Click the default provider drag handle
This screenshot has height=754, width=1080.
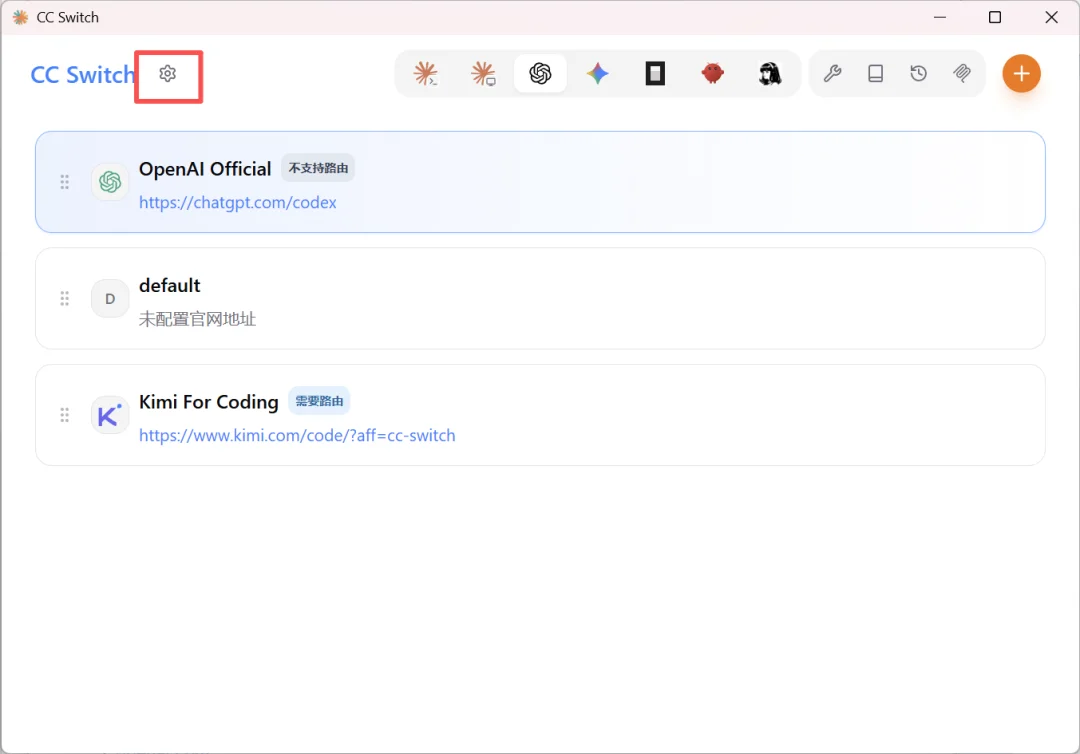[x=65, y=299]
